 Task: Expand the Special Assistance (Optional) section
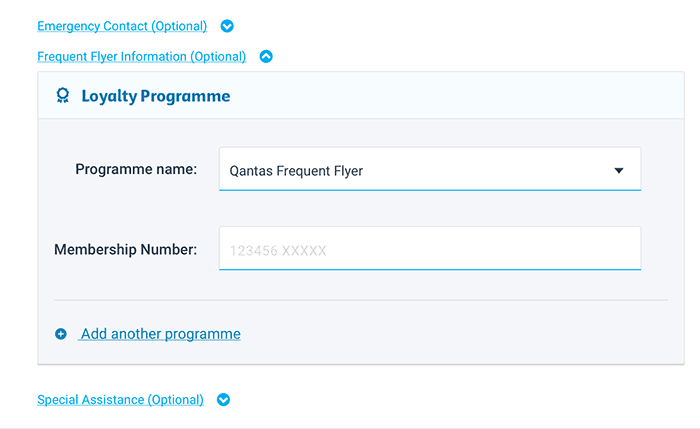point(120,400)
